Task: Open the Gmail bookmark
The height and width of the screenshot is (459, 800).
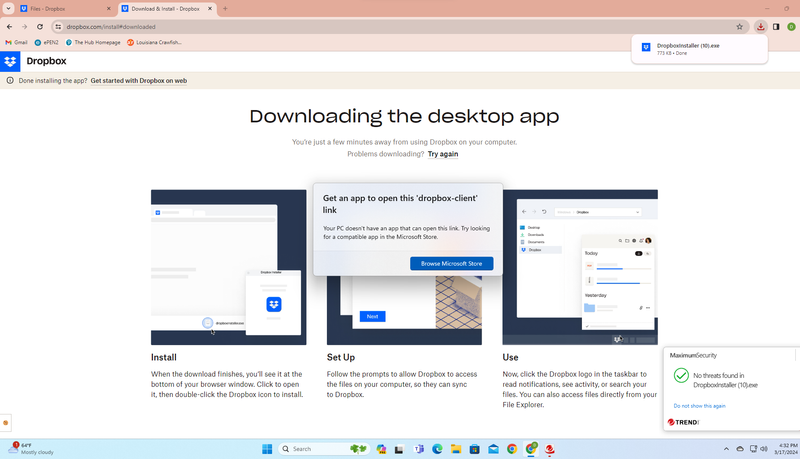Action: (x=16, y=42)
